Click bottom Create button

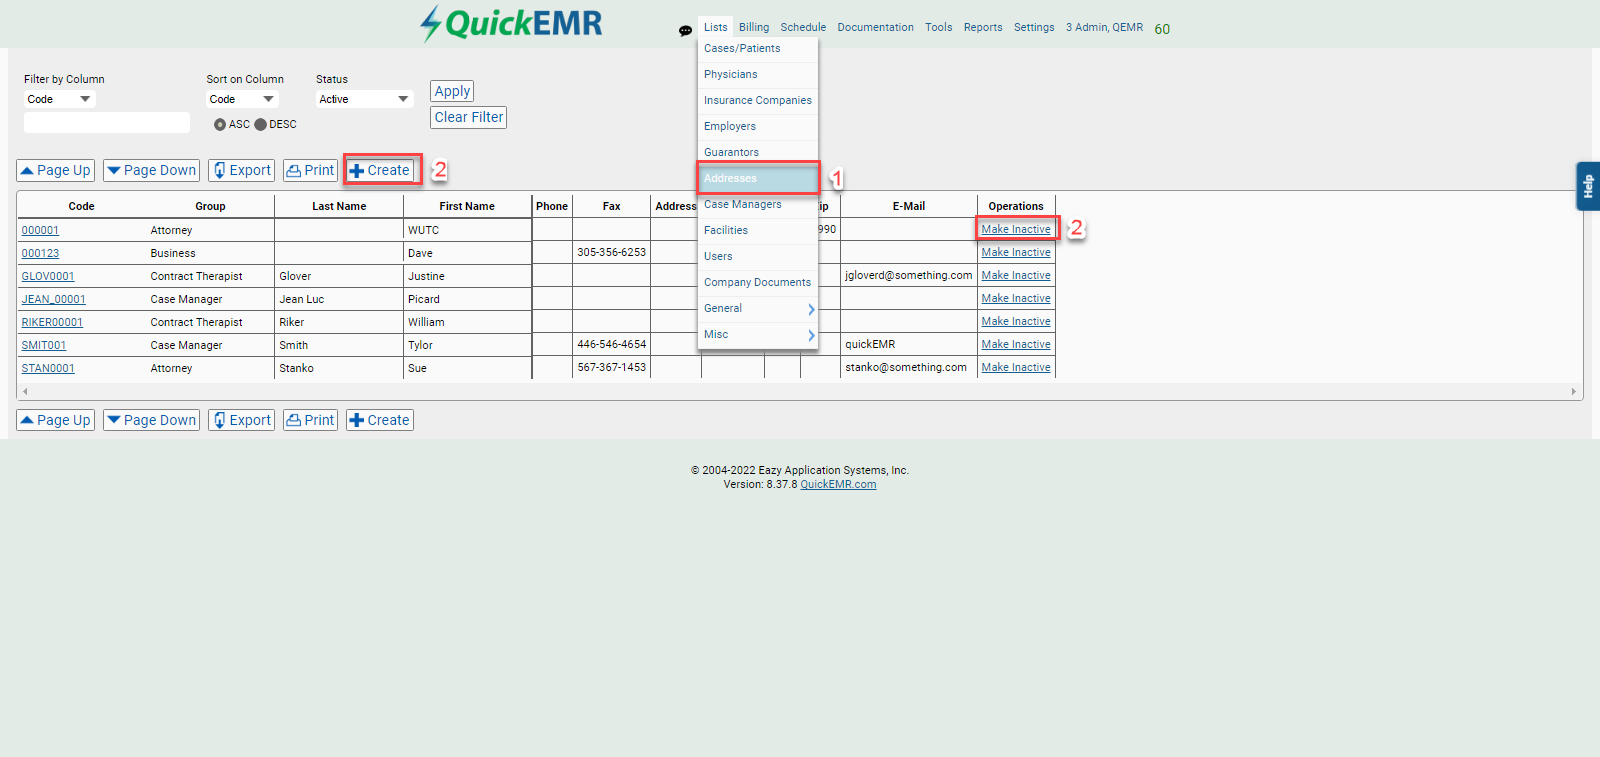(380, 420)
